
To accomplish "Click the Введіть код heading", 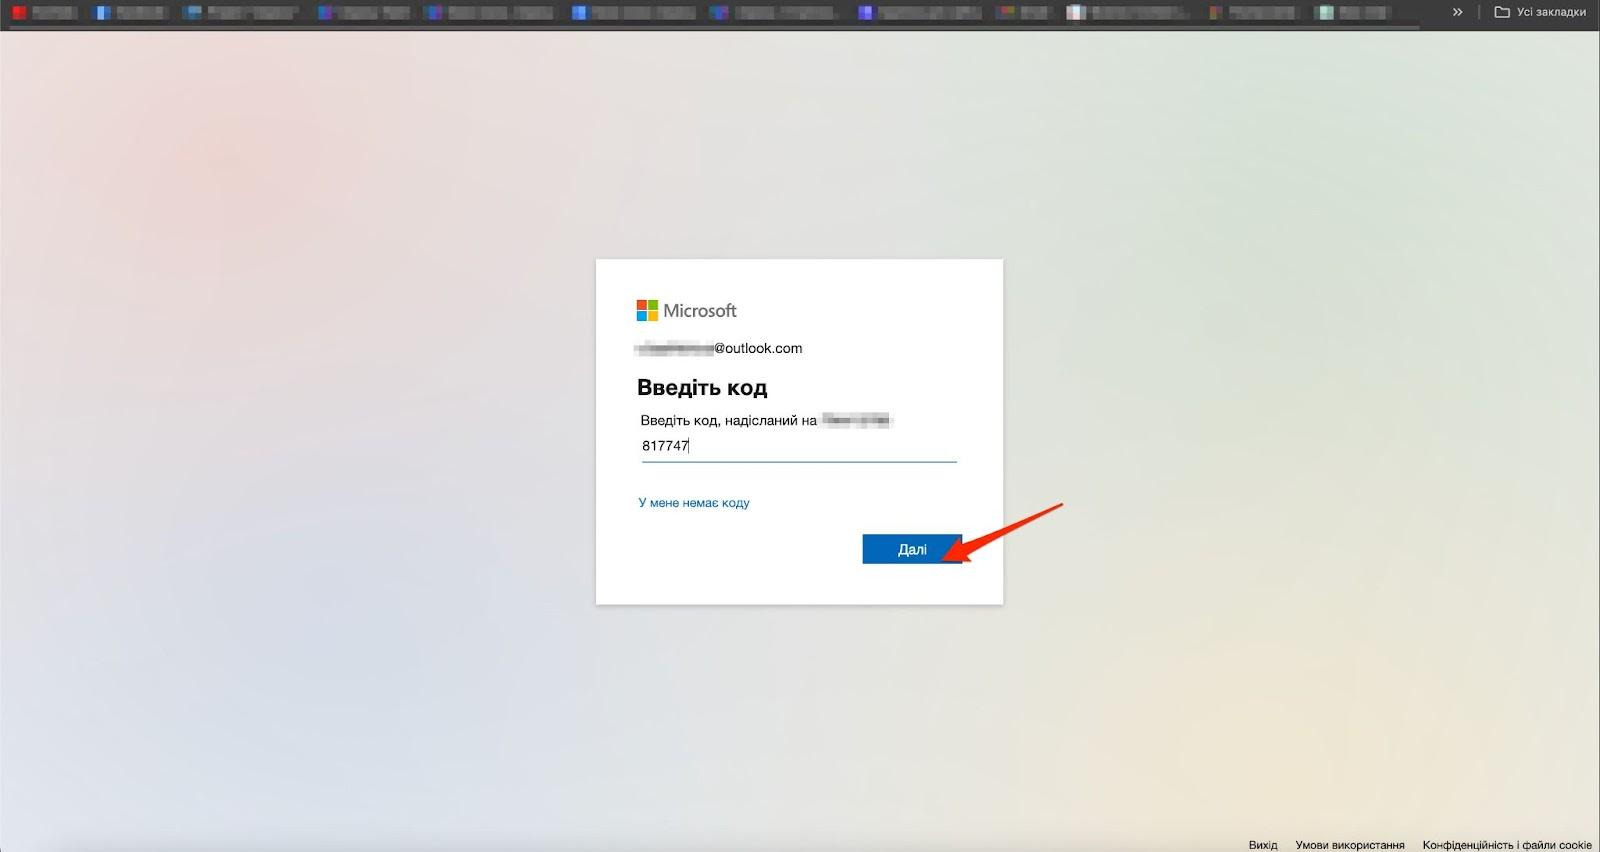I will [x=702, y=388].
